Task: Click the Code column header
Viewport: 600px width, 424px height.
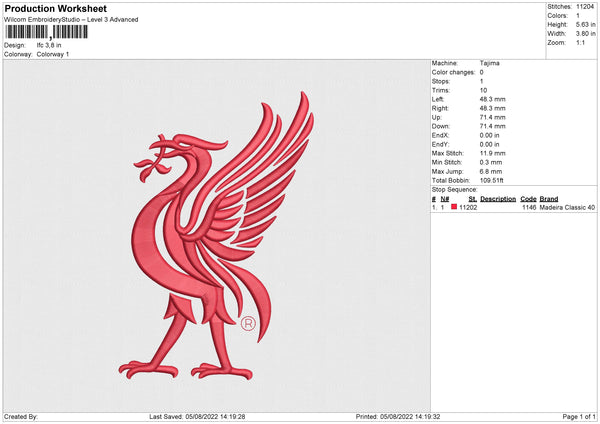Action: click(528, 199)
